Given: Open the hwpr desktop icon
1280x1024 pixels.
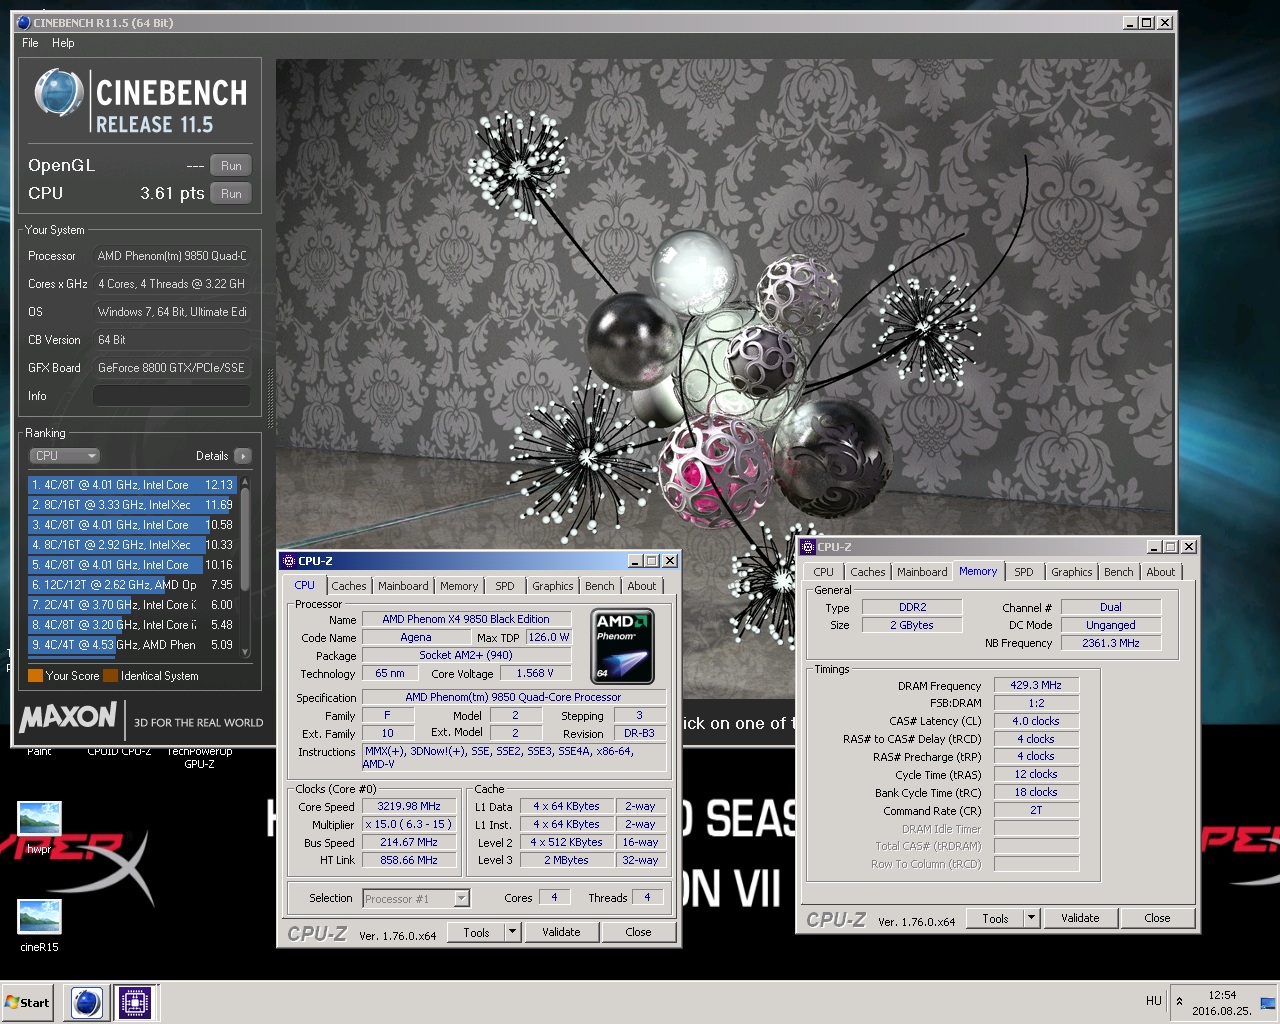Looking at the screenshot, I should [39, 826].
